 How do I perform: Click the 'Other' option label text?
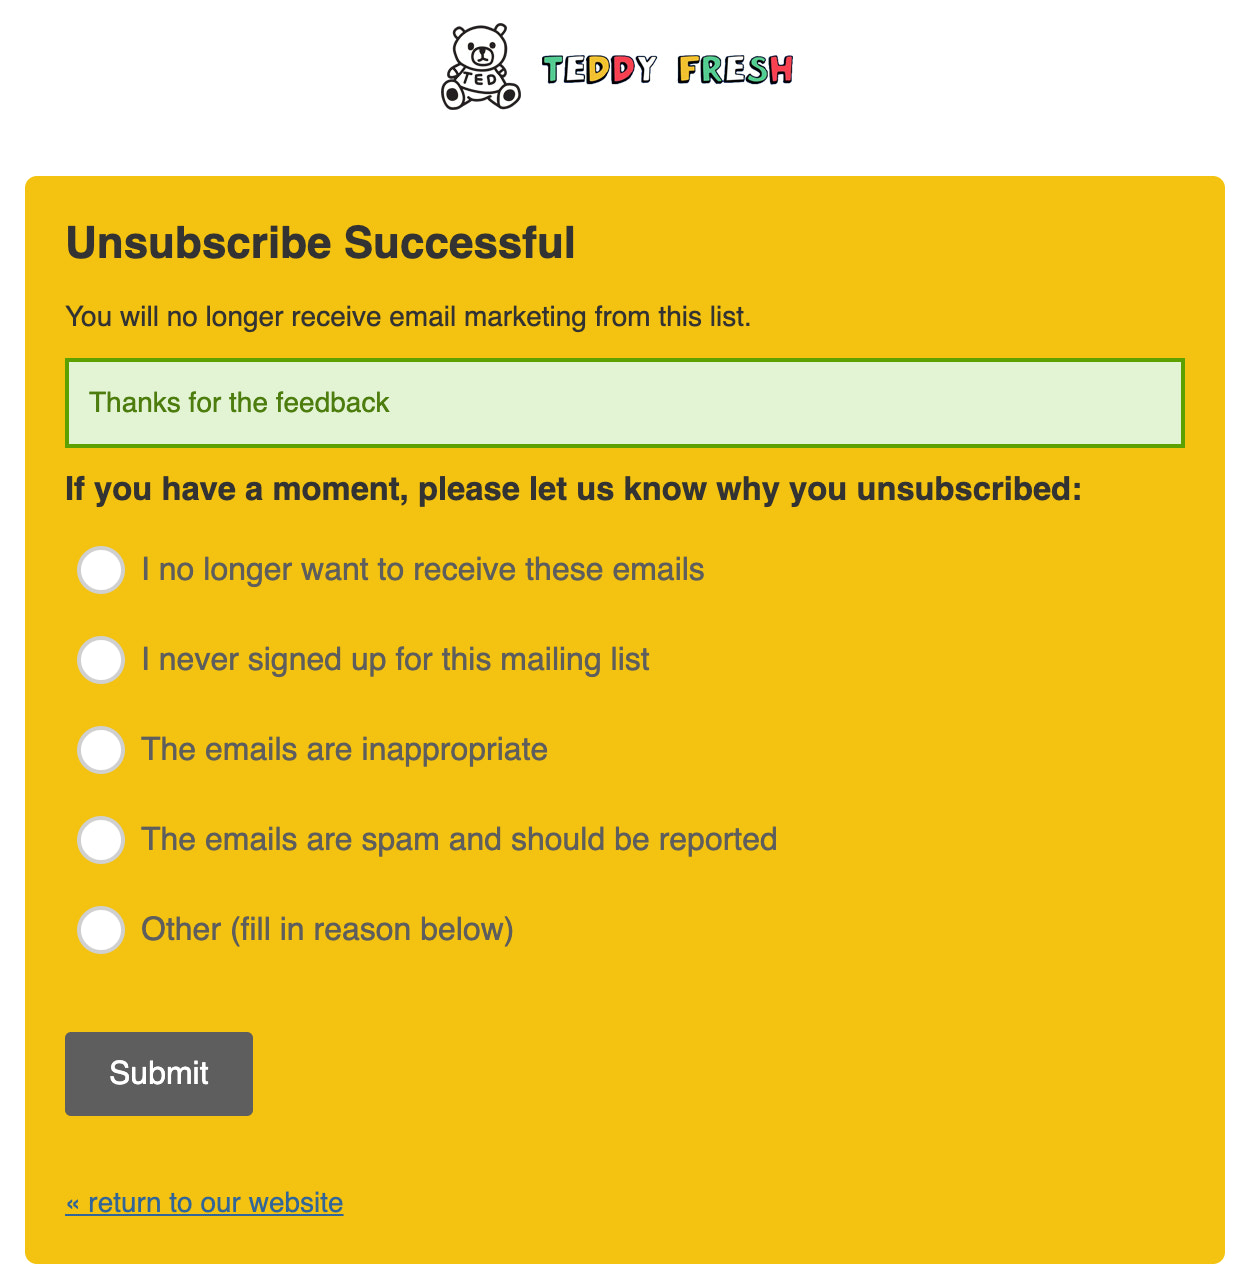(328, 930)
